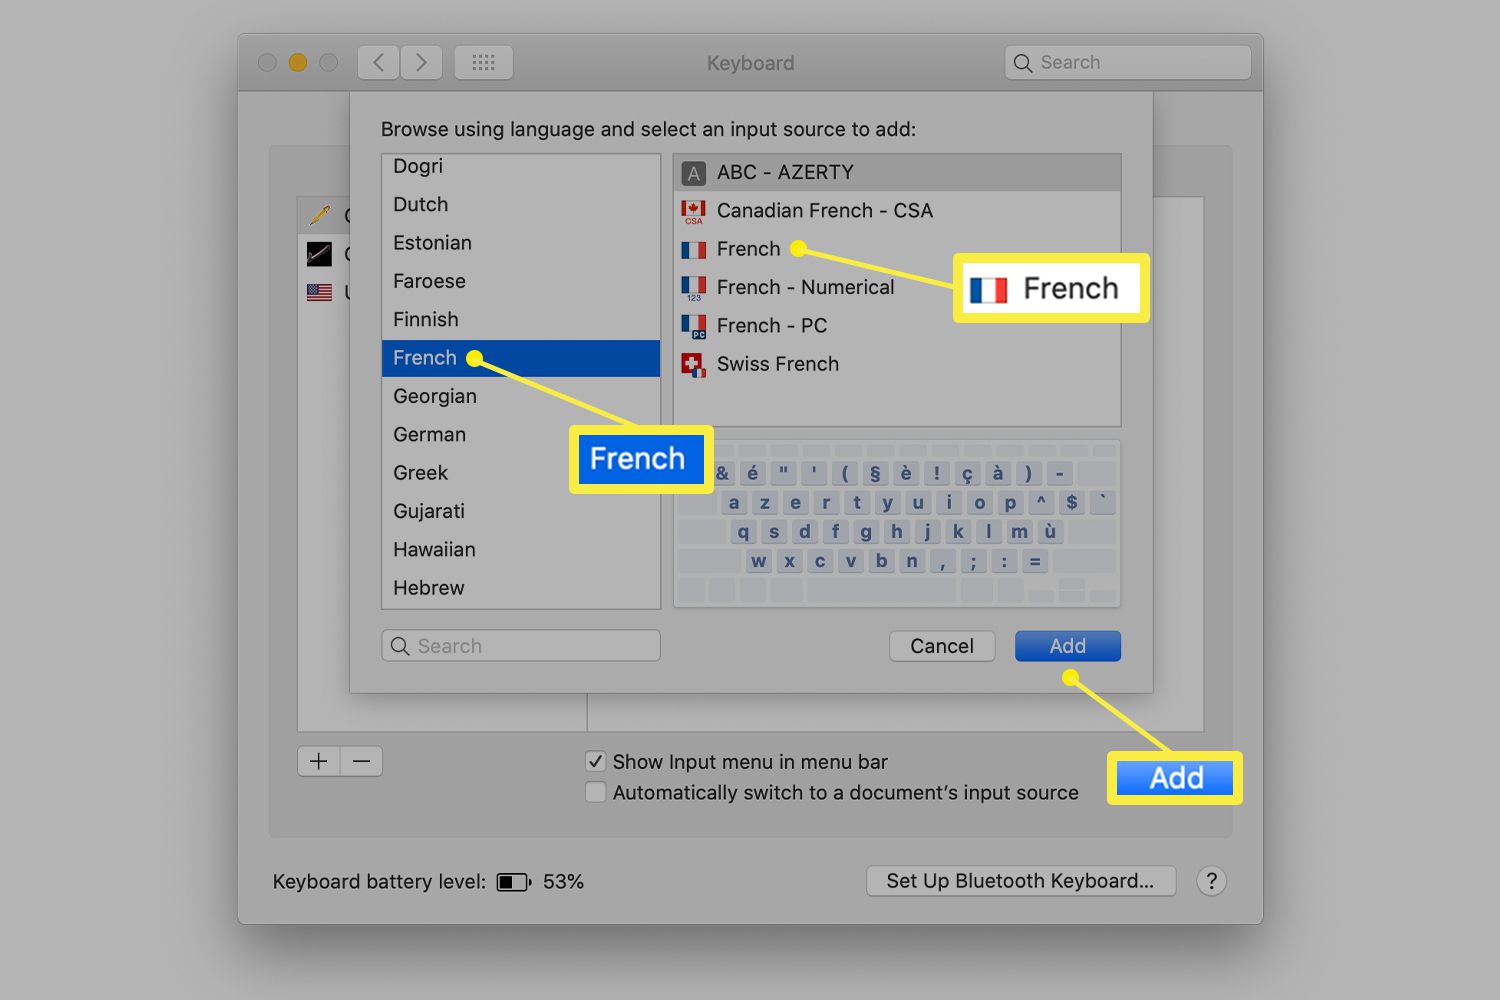Select Dutch in language list
Image resolution: width=1500 pixels, height=1000 pixels.
(x=521, y=204)
